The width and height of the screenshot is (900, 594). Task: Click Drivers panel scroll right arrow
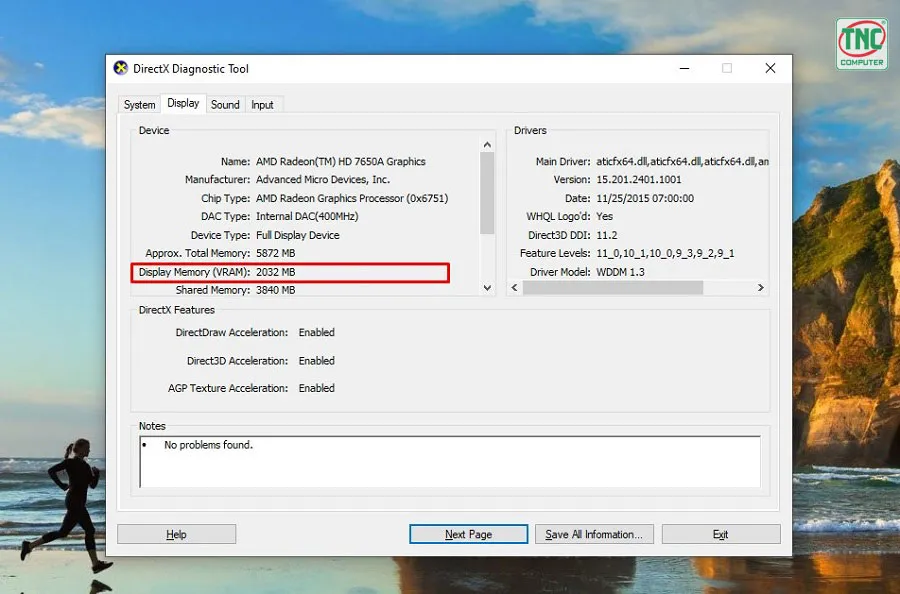pos(761,288)
